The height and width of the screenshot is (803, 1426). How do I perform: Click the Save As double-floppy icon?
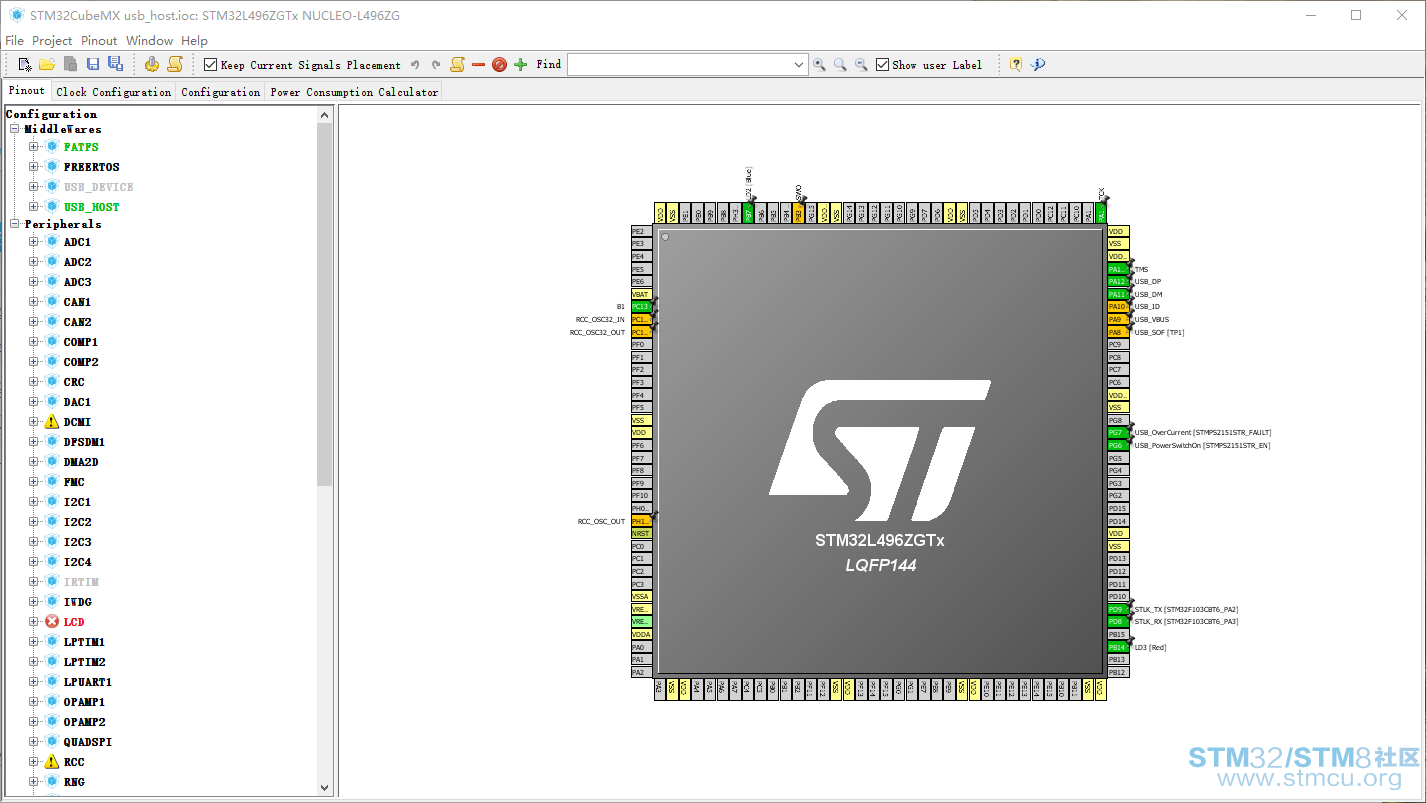(x=115, y=64)
